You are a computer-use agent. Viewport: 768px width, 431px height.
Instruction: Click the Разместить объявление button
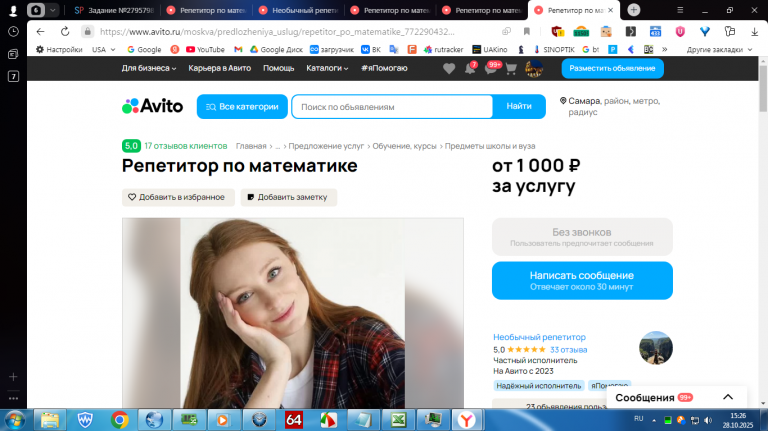612,68
